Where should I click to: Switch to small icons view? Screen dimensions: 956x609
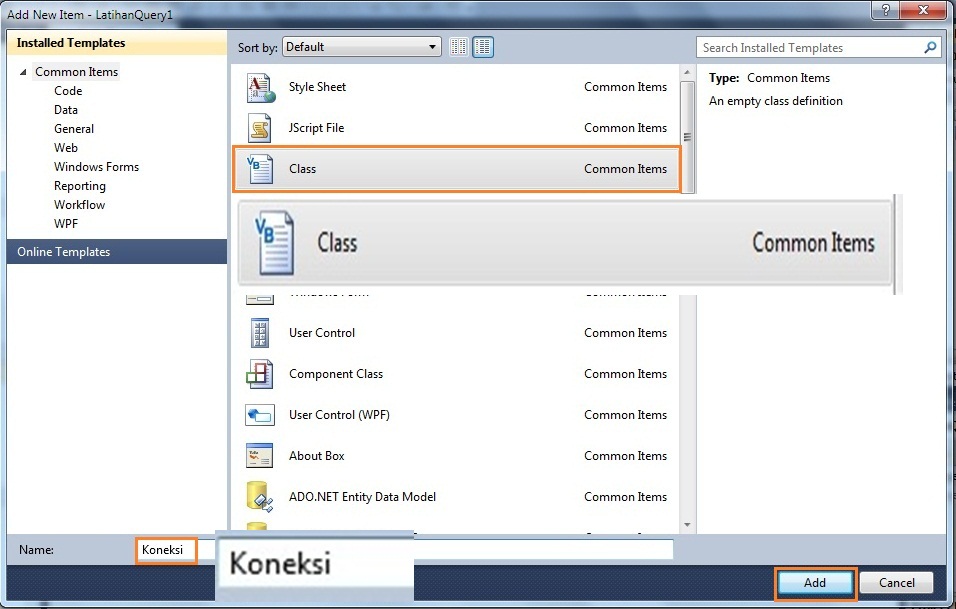[458, 46]
